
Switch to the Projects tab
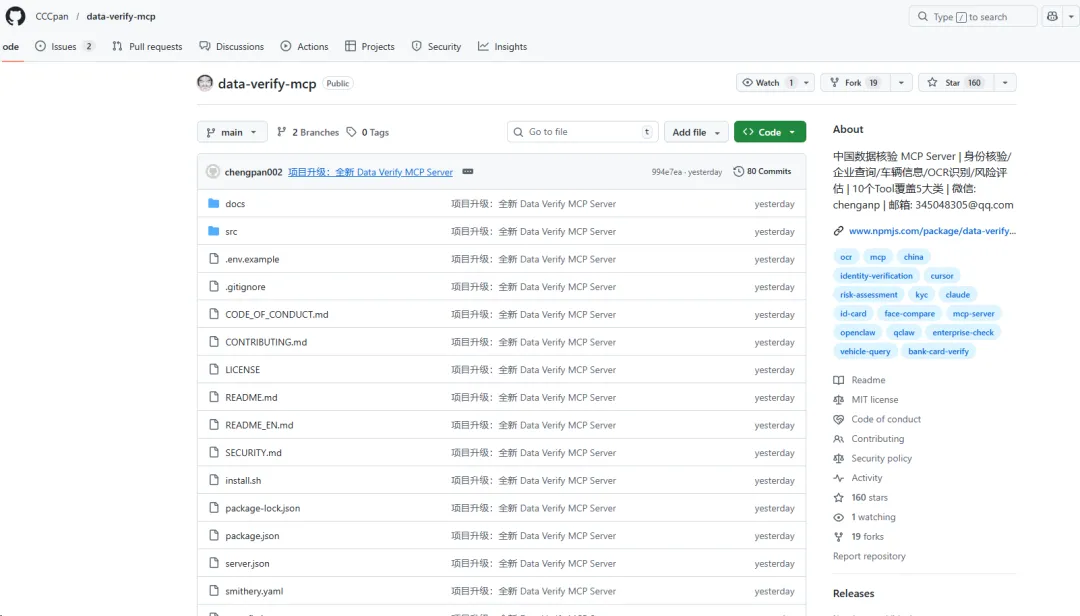[x=370, y=46]
